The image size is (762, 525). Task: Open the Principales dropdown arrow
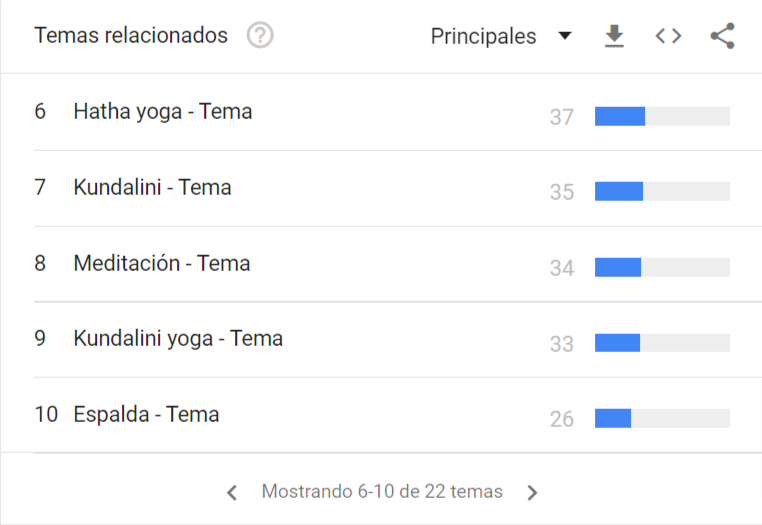565,35
